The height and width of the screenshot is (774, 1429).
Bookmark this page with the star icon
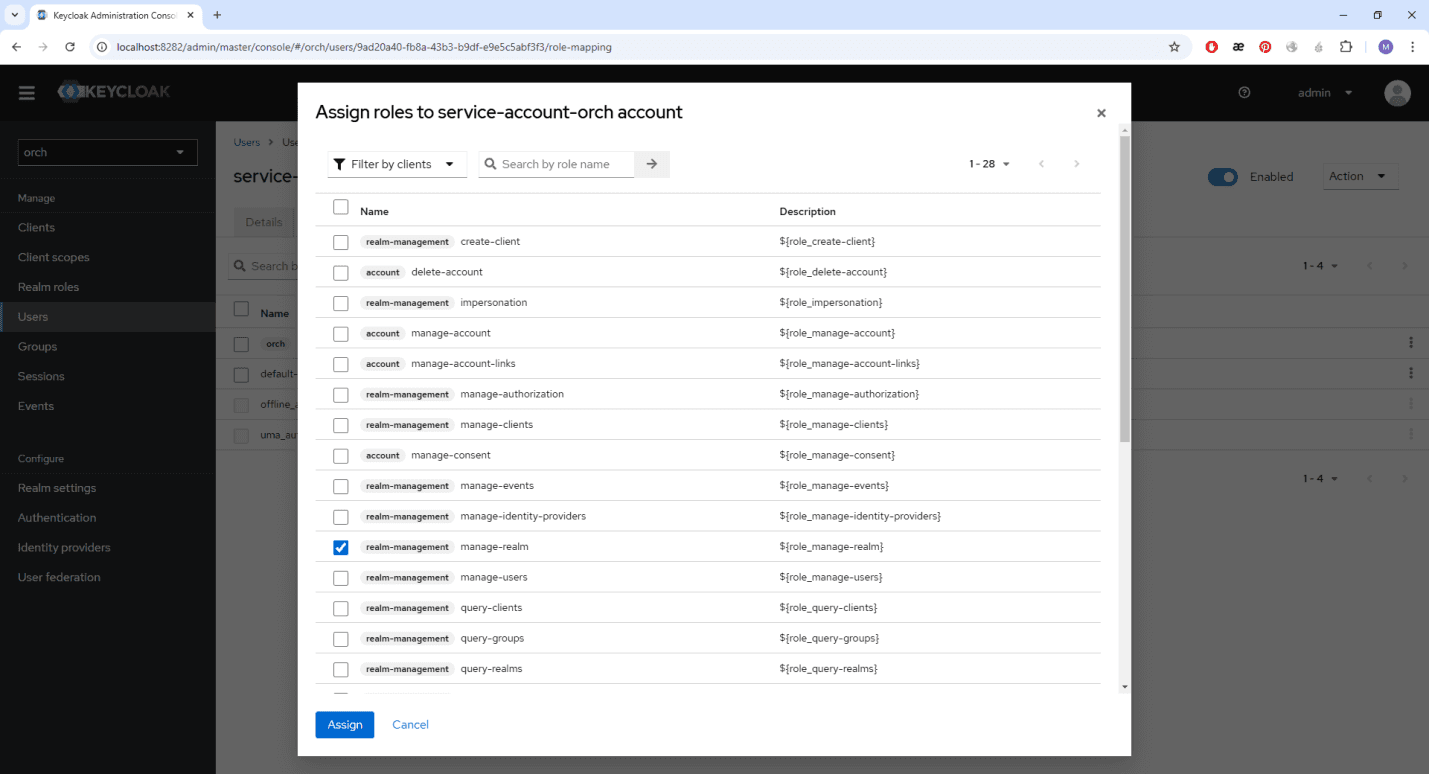(x=1174, y=47)
